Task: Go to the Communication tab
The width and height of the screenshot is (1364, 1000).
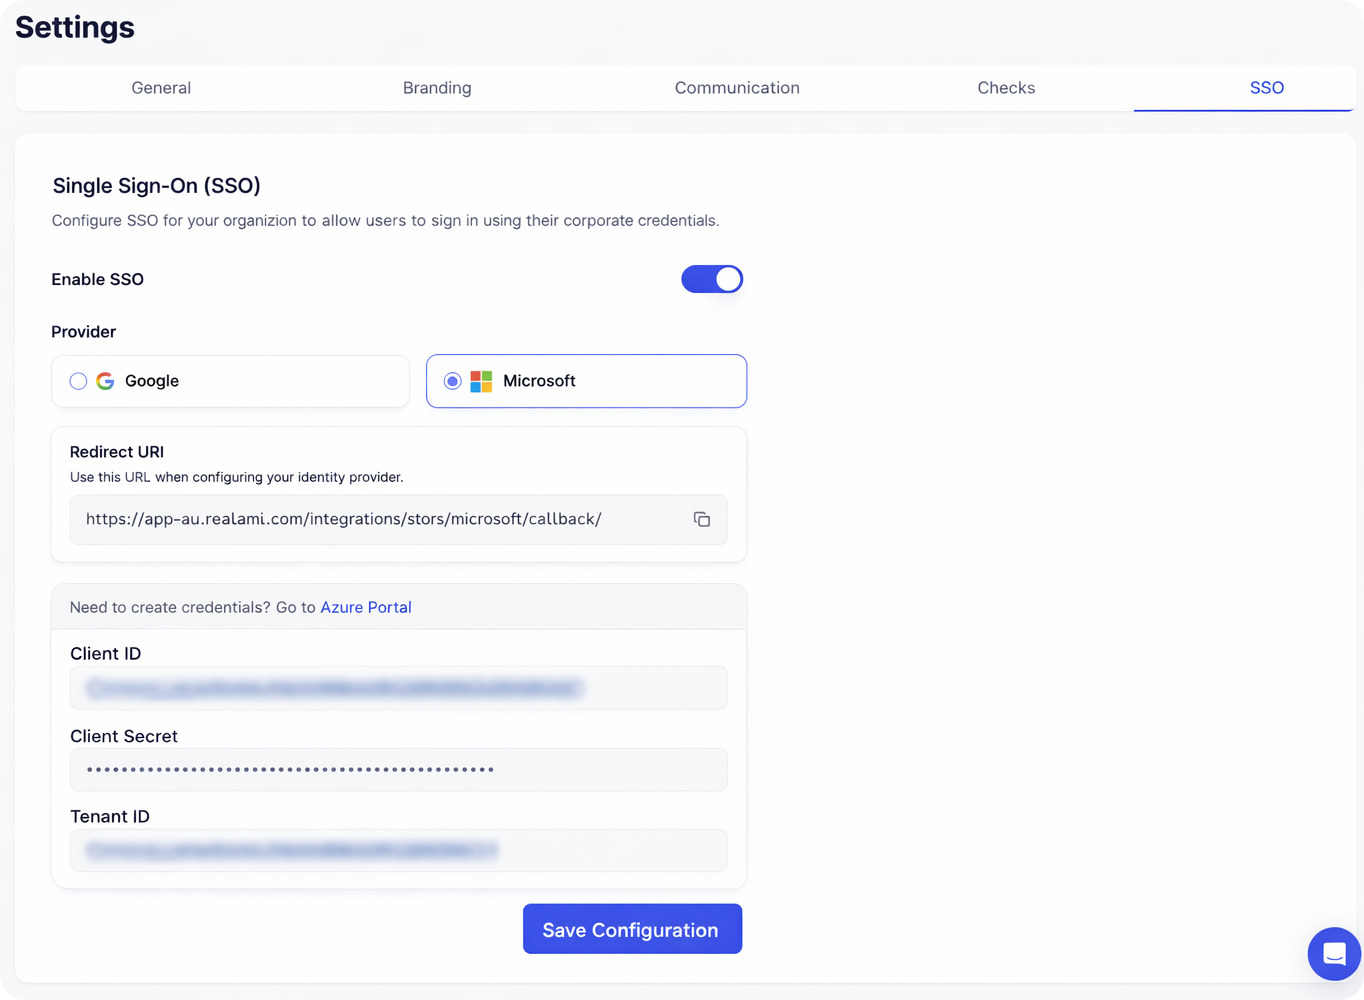Action: (737, 88)
